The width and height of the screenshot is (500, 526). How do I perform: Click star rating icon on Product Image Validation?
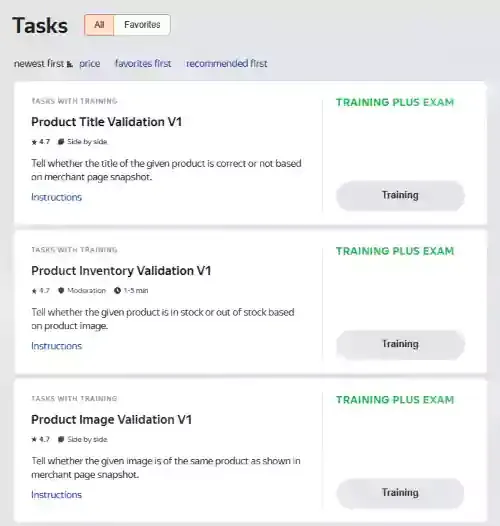34,439
